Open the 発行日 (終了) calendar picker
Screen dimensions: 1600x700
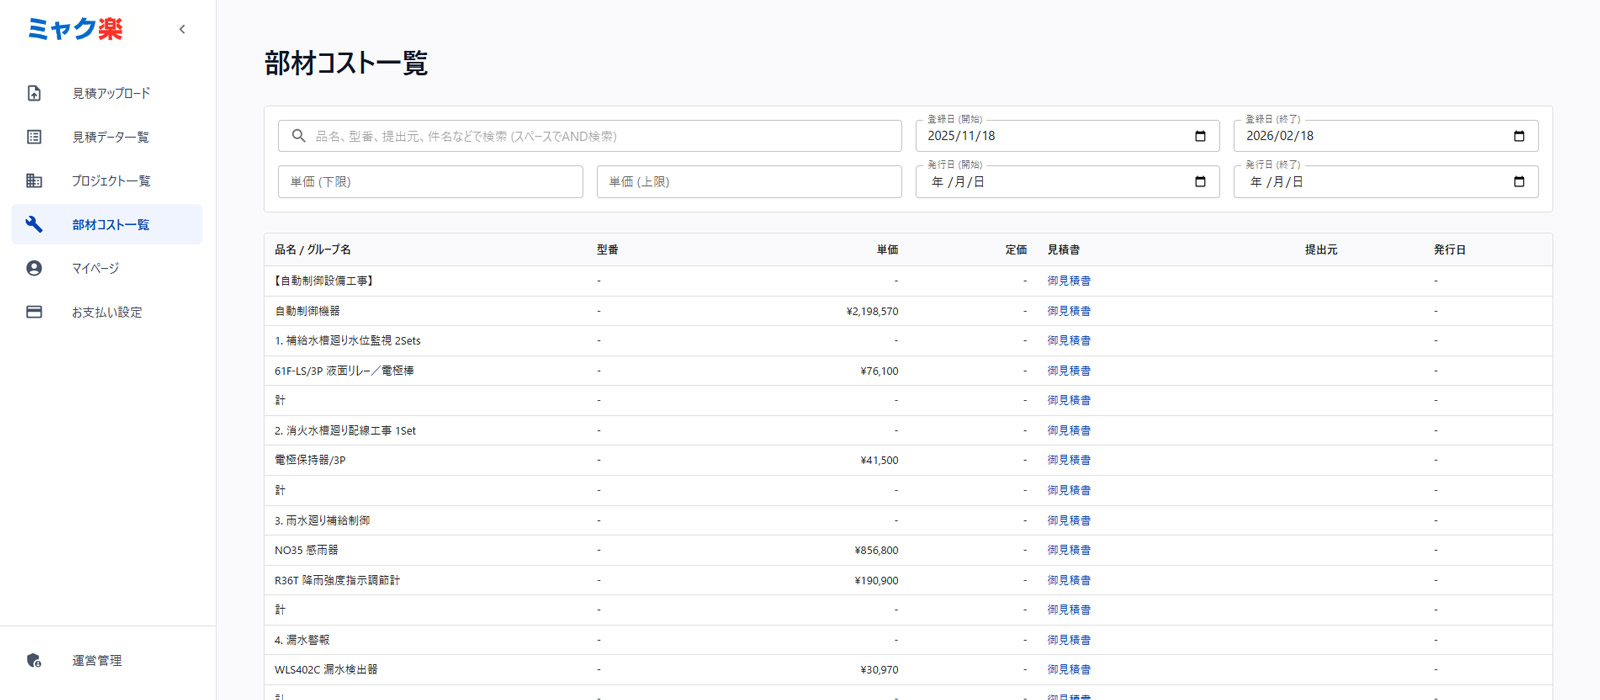click(x=1518, y=182)
